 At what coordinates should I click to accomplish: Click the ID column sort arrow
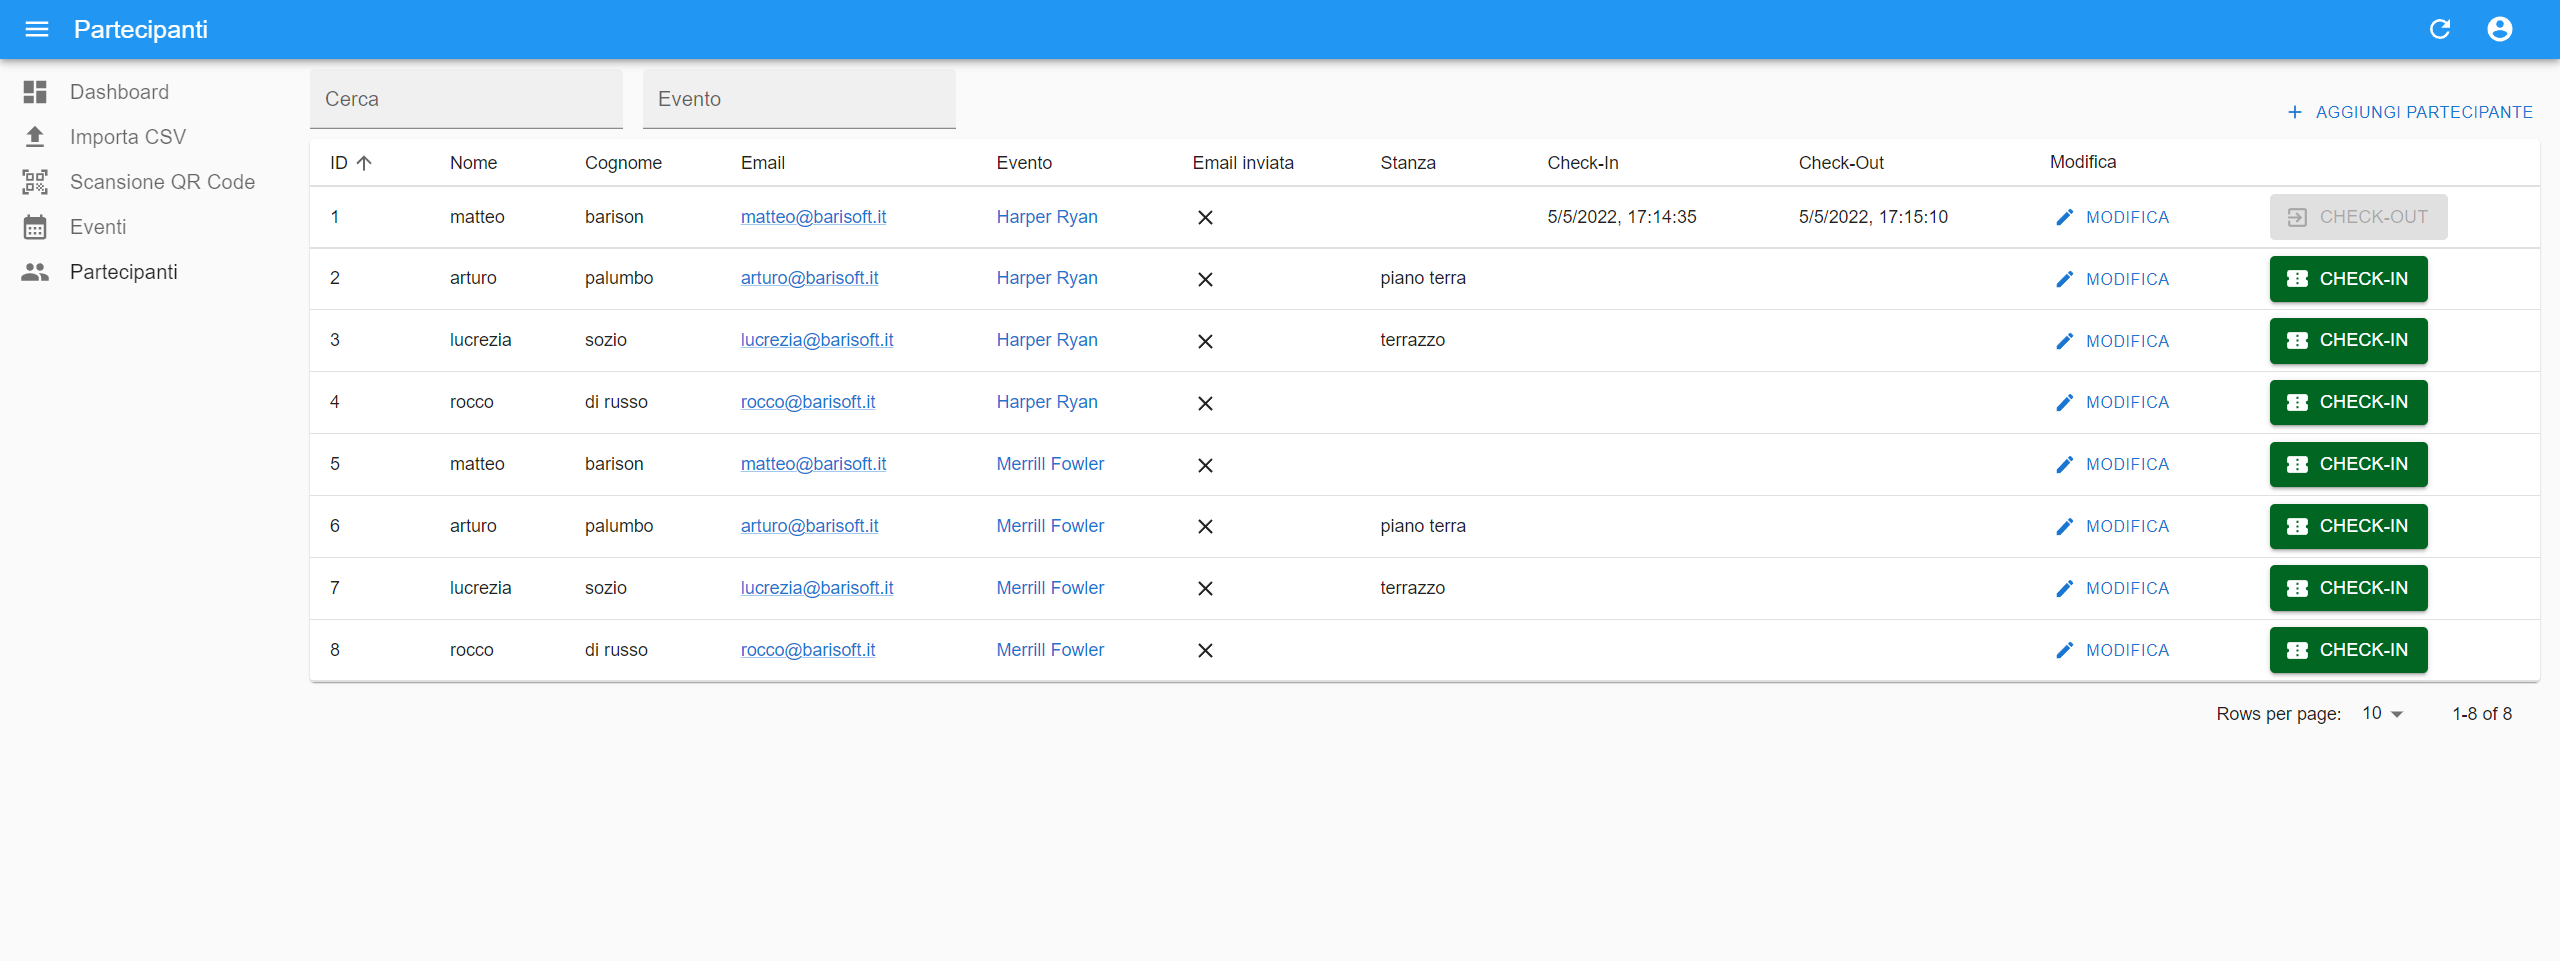point(364,163)
